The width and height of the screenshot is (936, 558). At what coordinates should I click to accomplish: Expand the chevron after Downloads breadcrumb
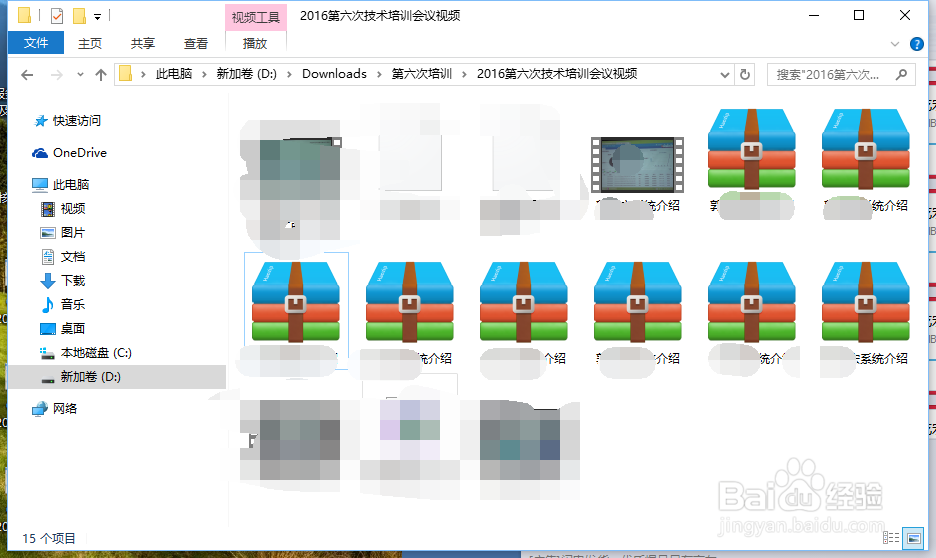[x=379, y=74]
